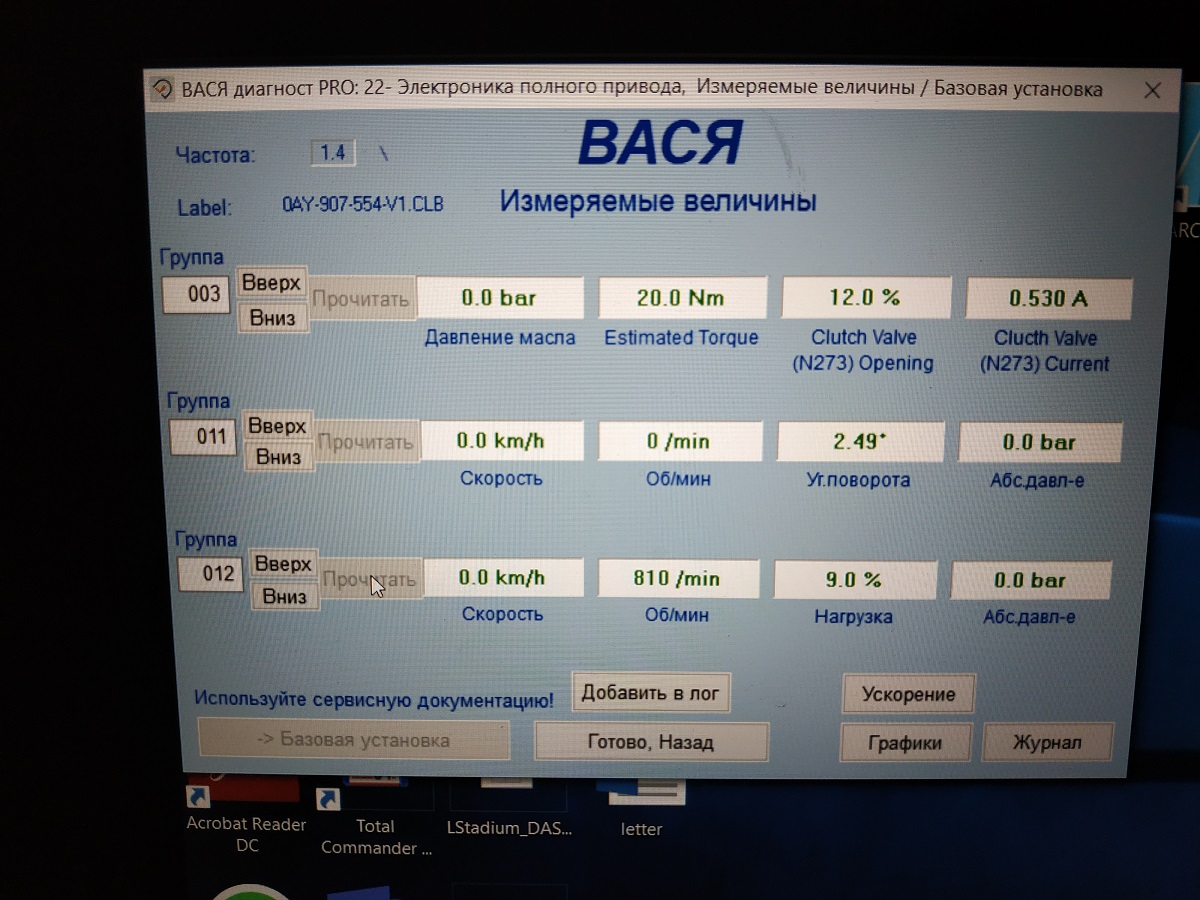
Task: Open the Acrobat Reader DC desktop shortcut
Action: [x=246, y=815]
